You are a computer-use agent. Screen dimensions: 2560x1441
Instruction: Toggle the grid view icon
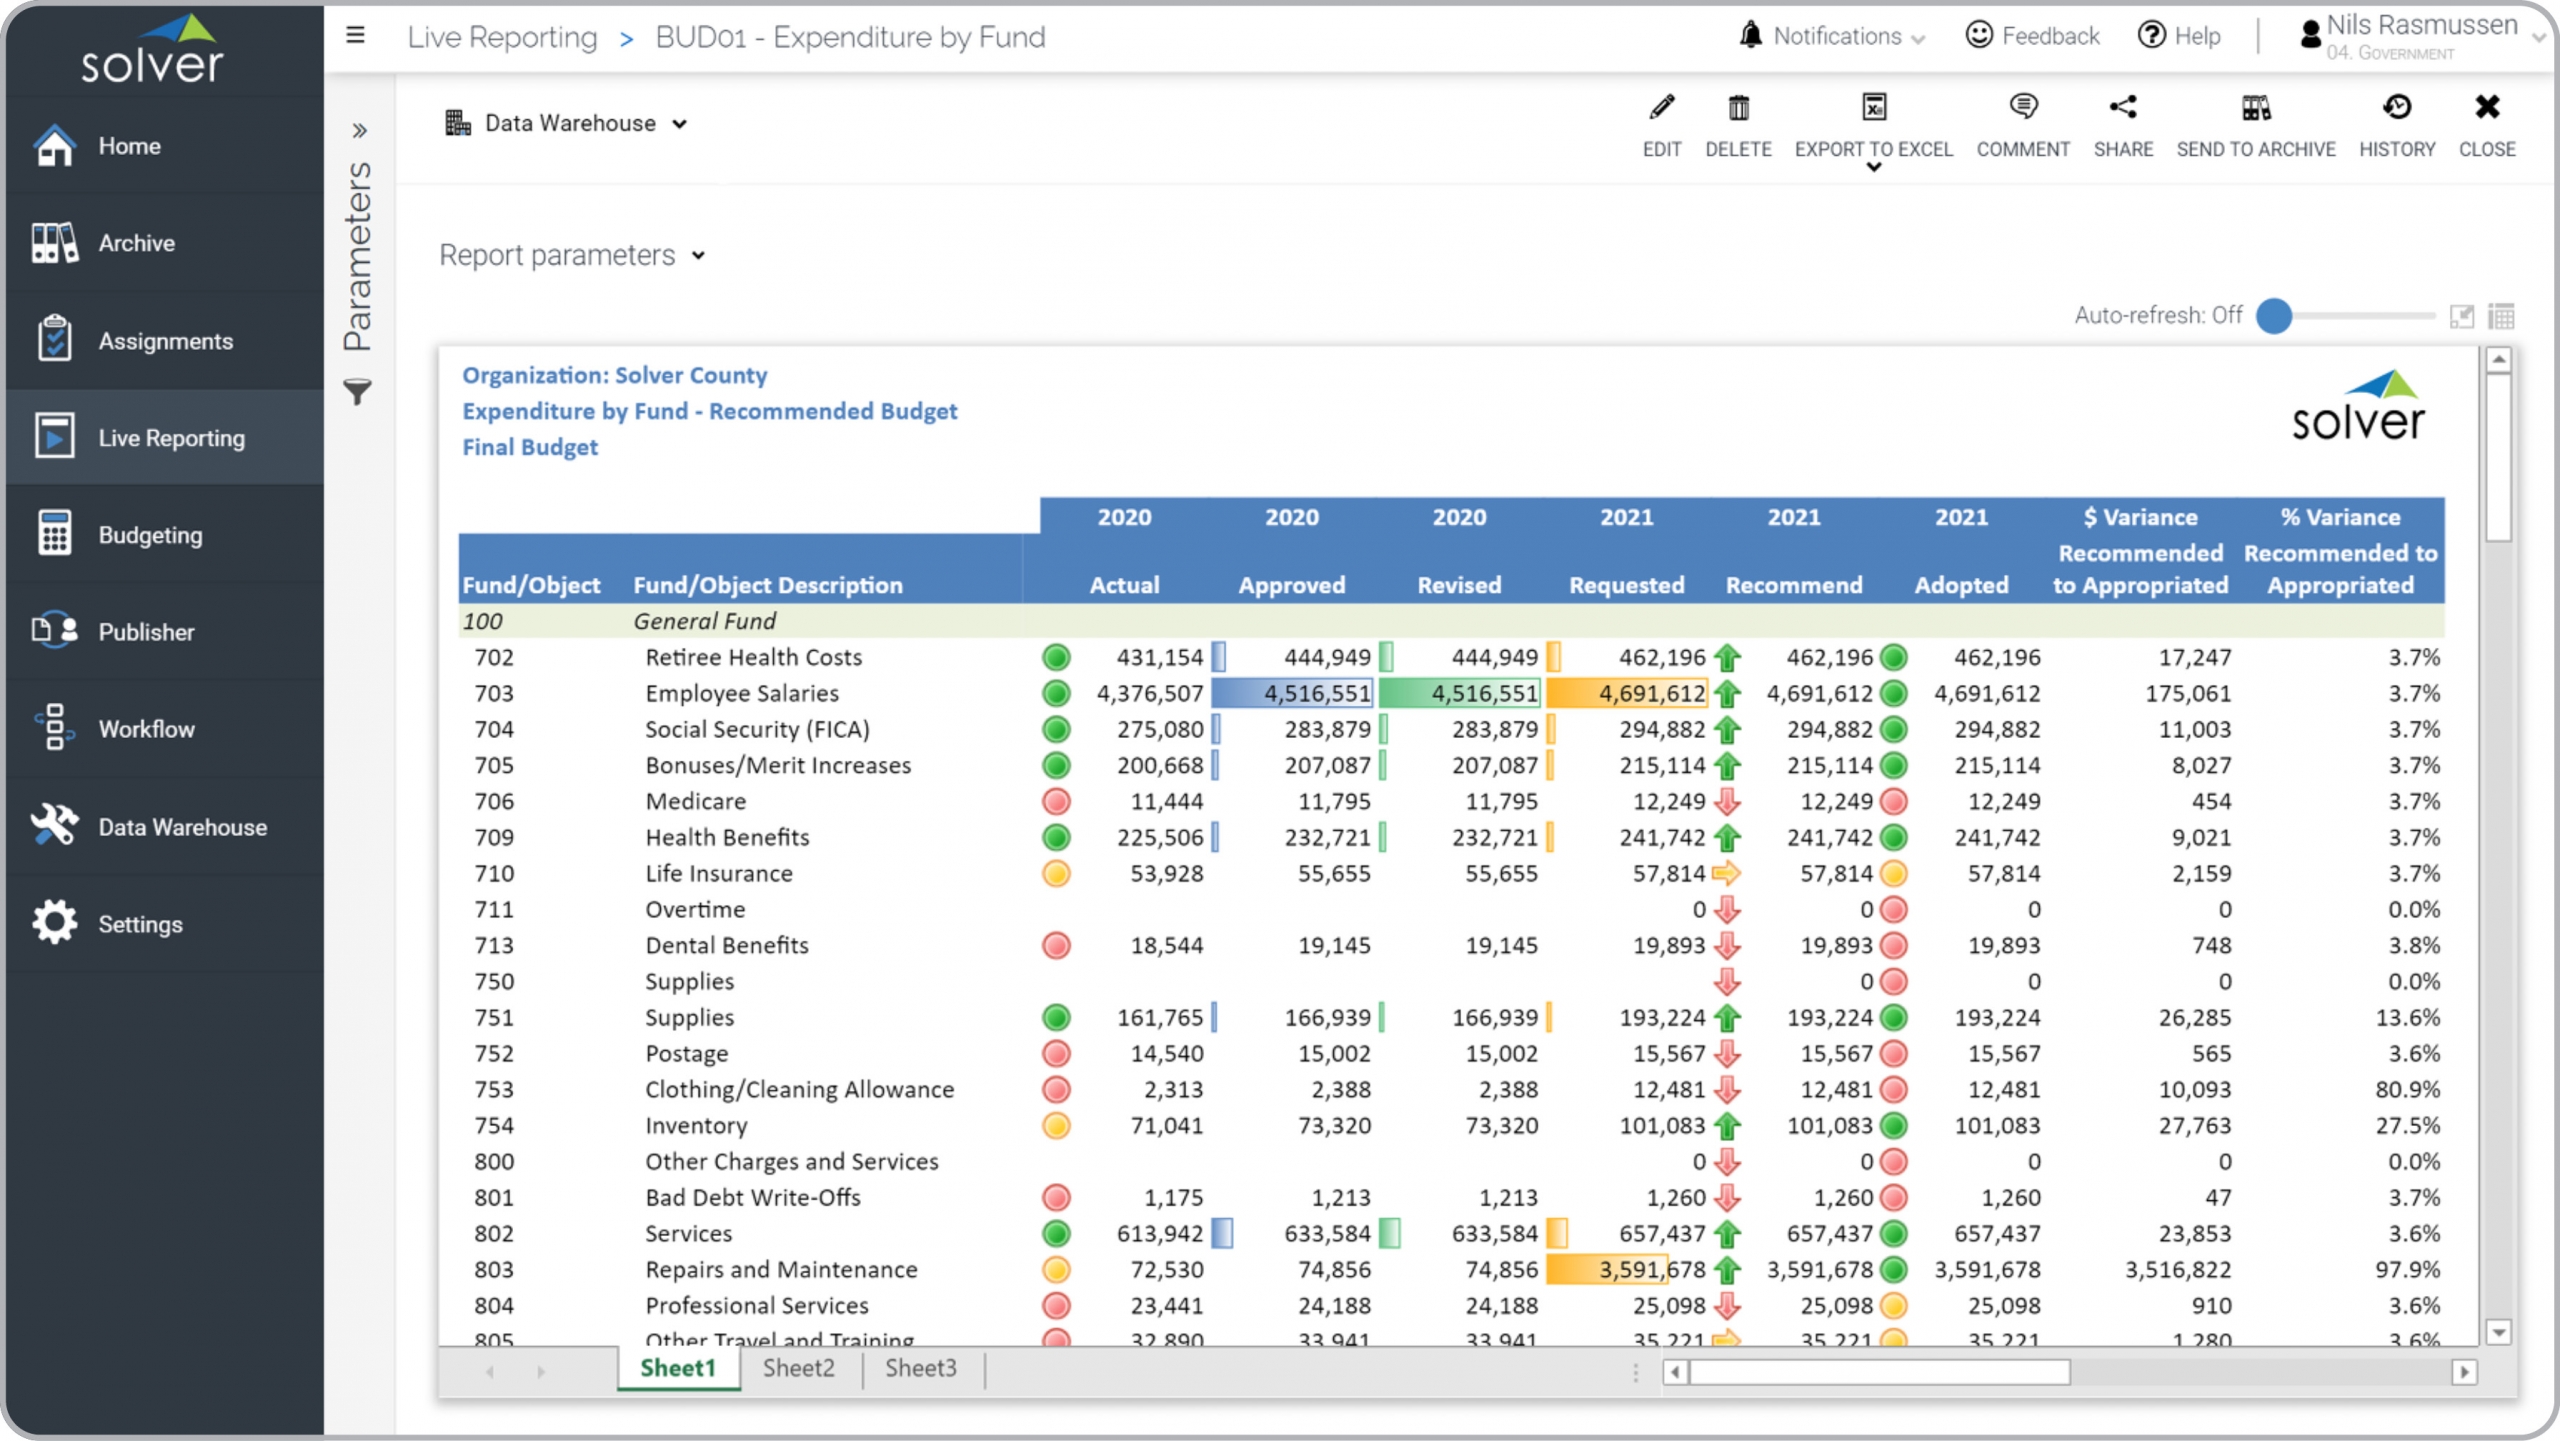pos(2501,317)
